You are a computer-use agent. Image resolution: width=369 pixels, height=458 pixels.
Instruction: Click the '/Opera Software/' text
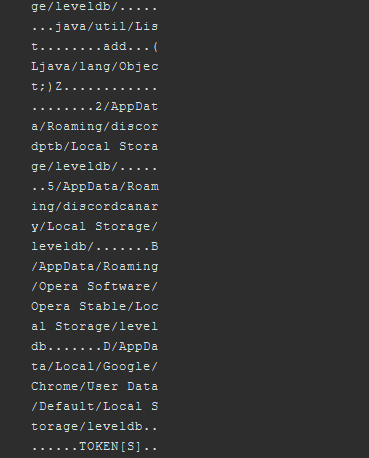click(x=95, y=287)
